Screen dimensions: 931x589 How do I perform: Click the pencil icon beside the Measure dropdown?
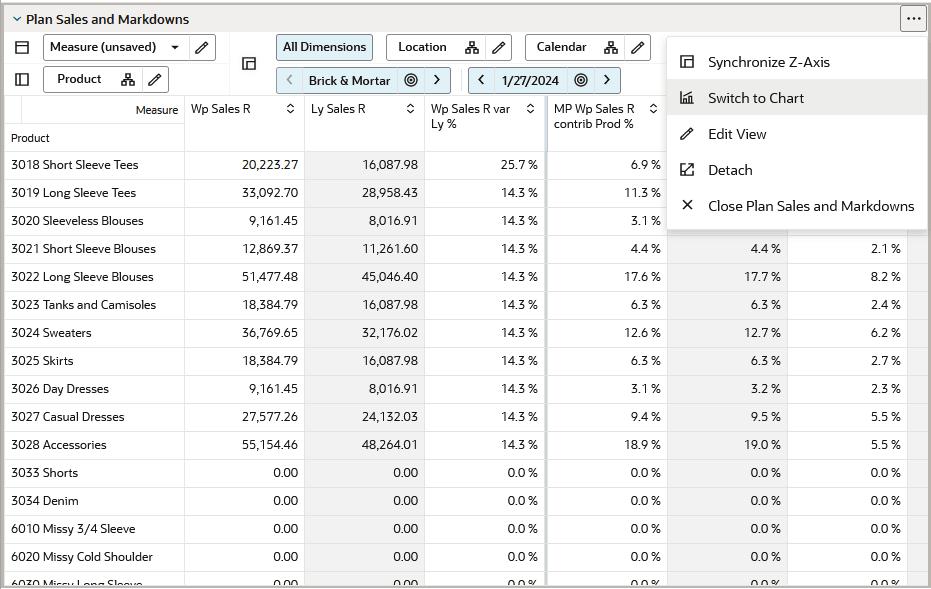tap(202, 48)
